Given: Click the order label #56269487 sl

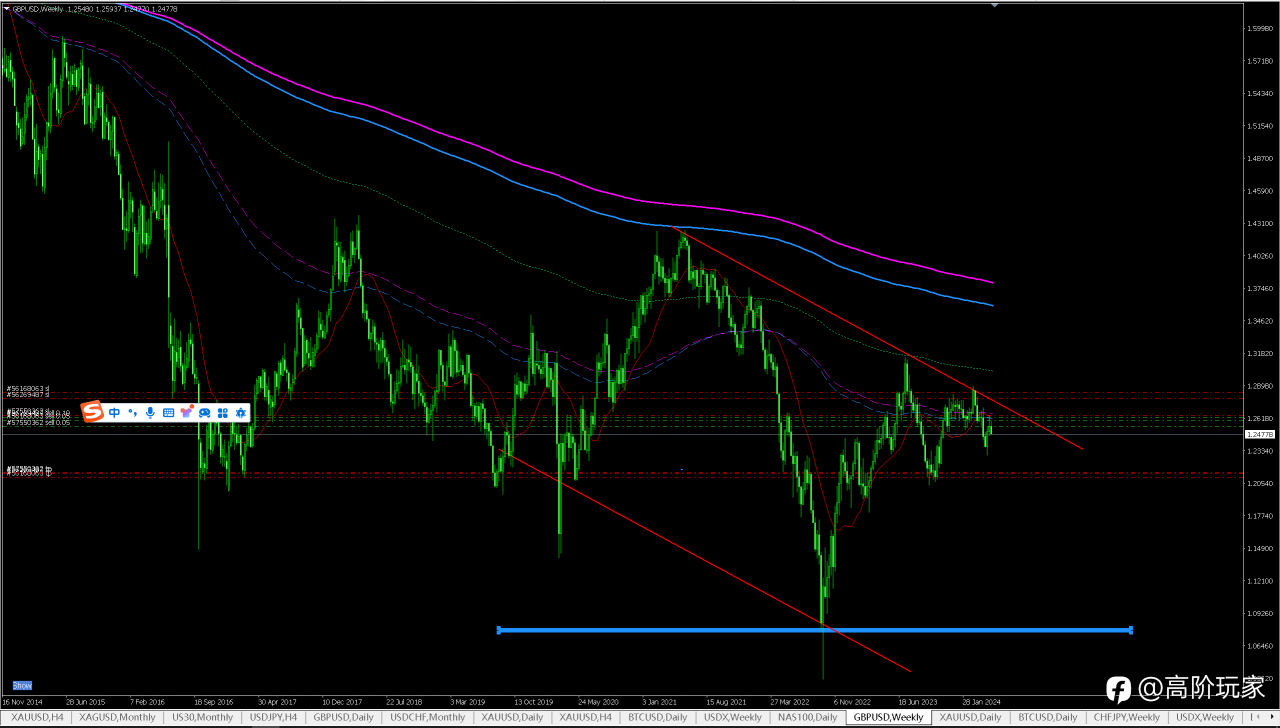Looking at the screenshot, I should (x=27, y=395).
